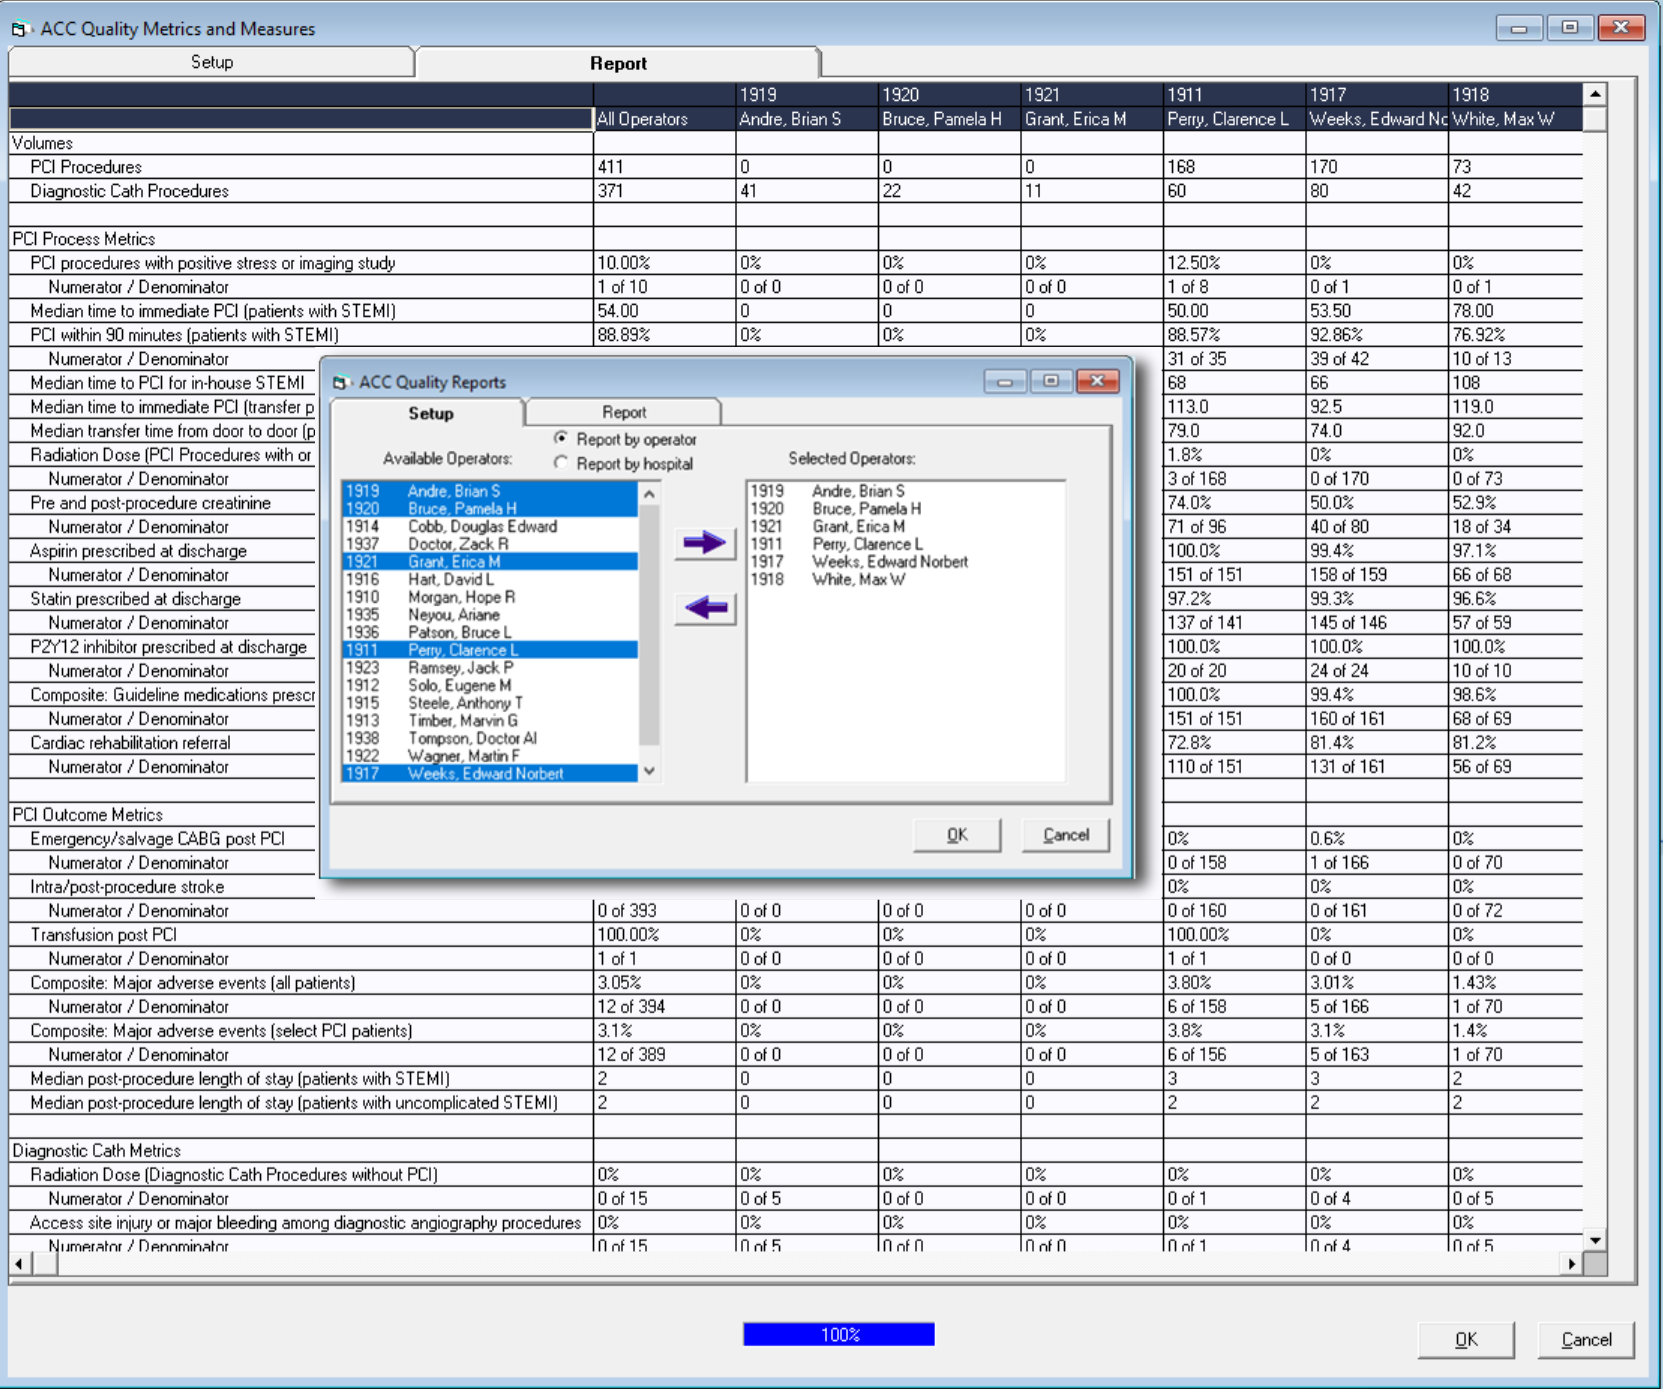Select Neyou, Ariane in Available Operators
Screen dimensions: 1663x1389
[490, 615]
